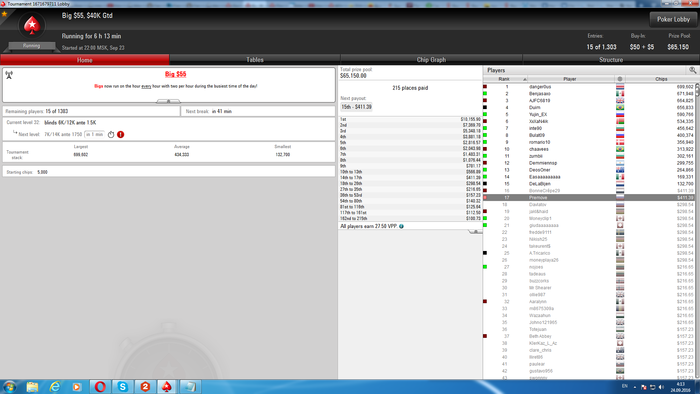Select player DeLaBjen
700x394 pixels.
pos(589,184)
